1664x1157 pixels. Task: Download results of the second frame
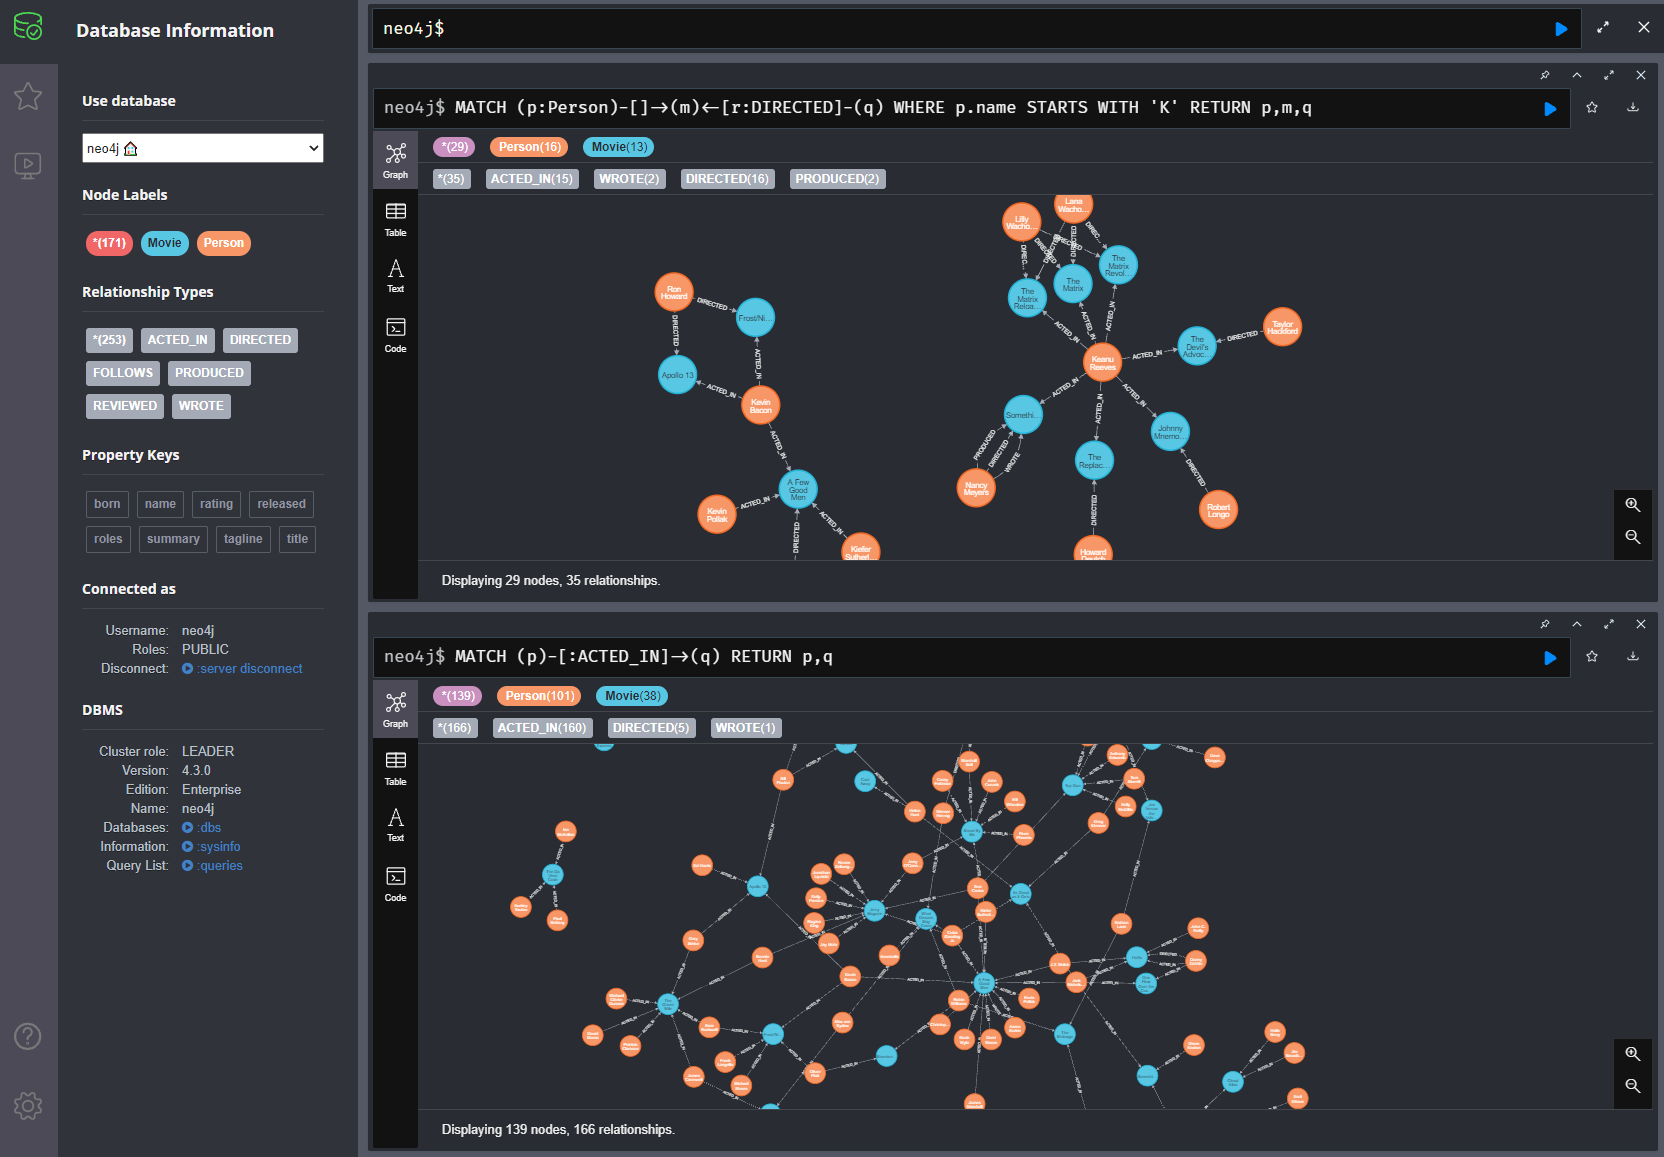tap(1633, 656)
